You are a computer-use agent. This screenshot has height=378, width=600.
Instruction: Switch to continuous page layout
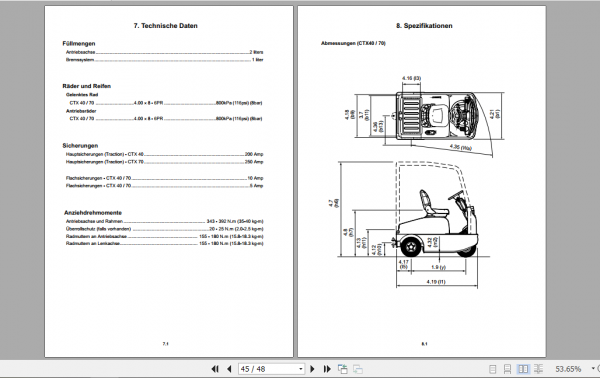[507, 369]
